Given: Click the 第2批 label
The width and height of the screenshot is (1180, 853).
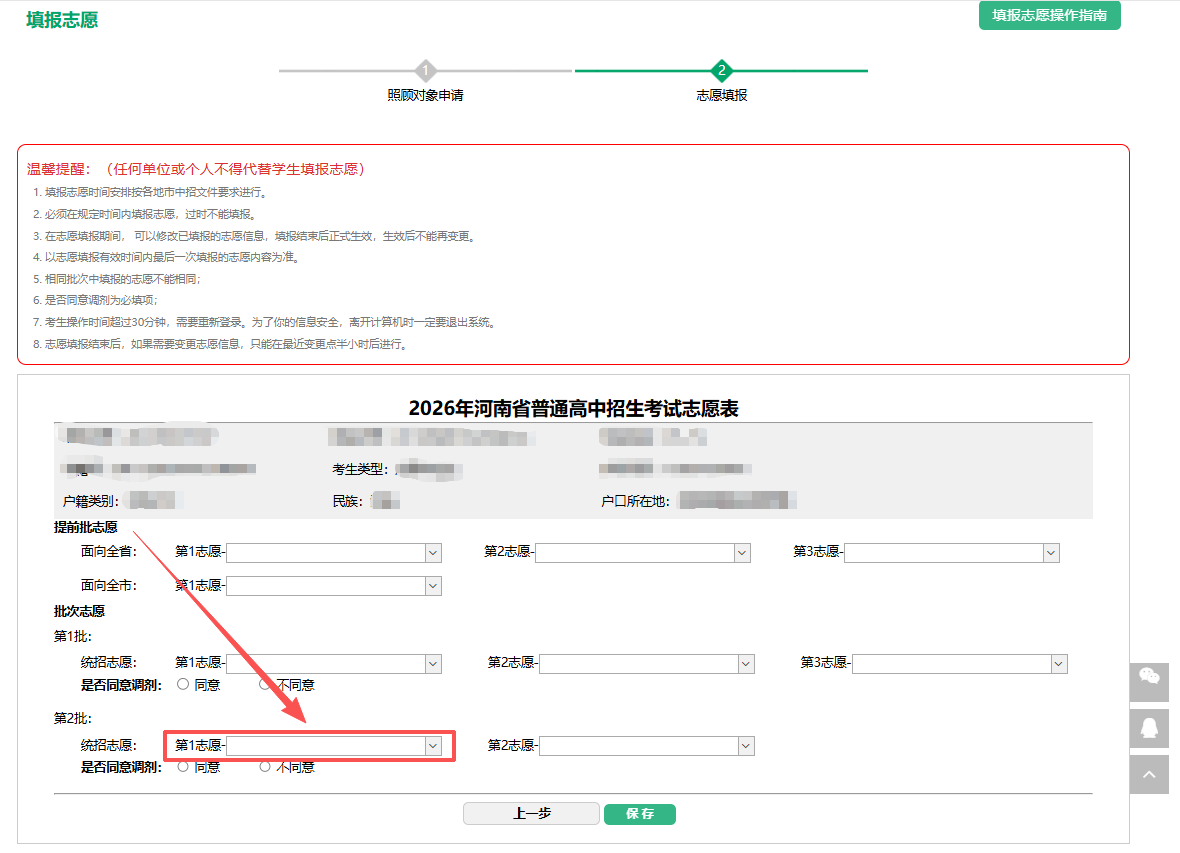Looking at the screenshot, I should 73,718.
